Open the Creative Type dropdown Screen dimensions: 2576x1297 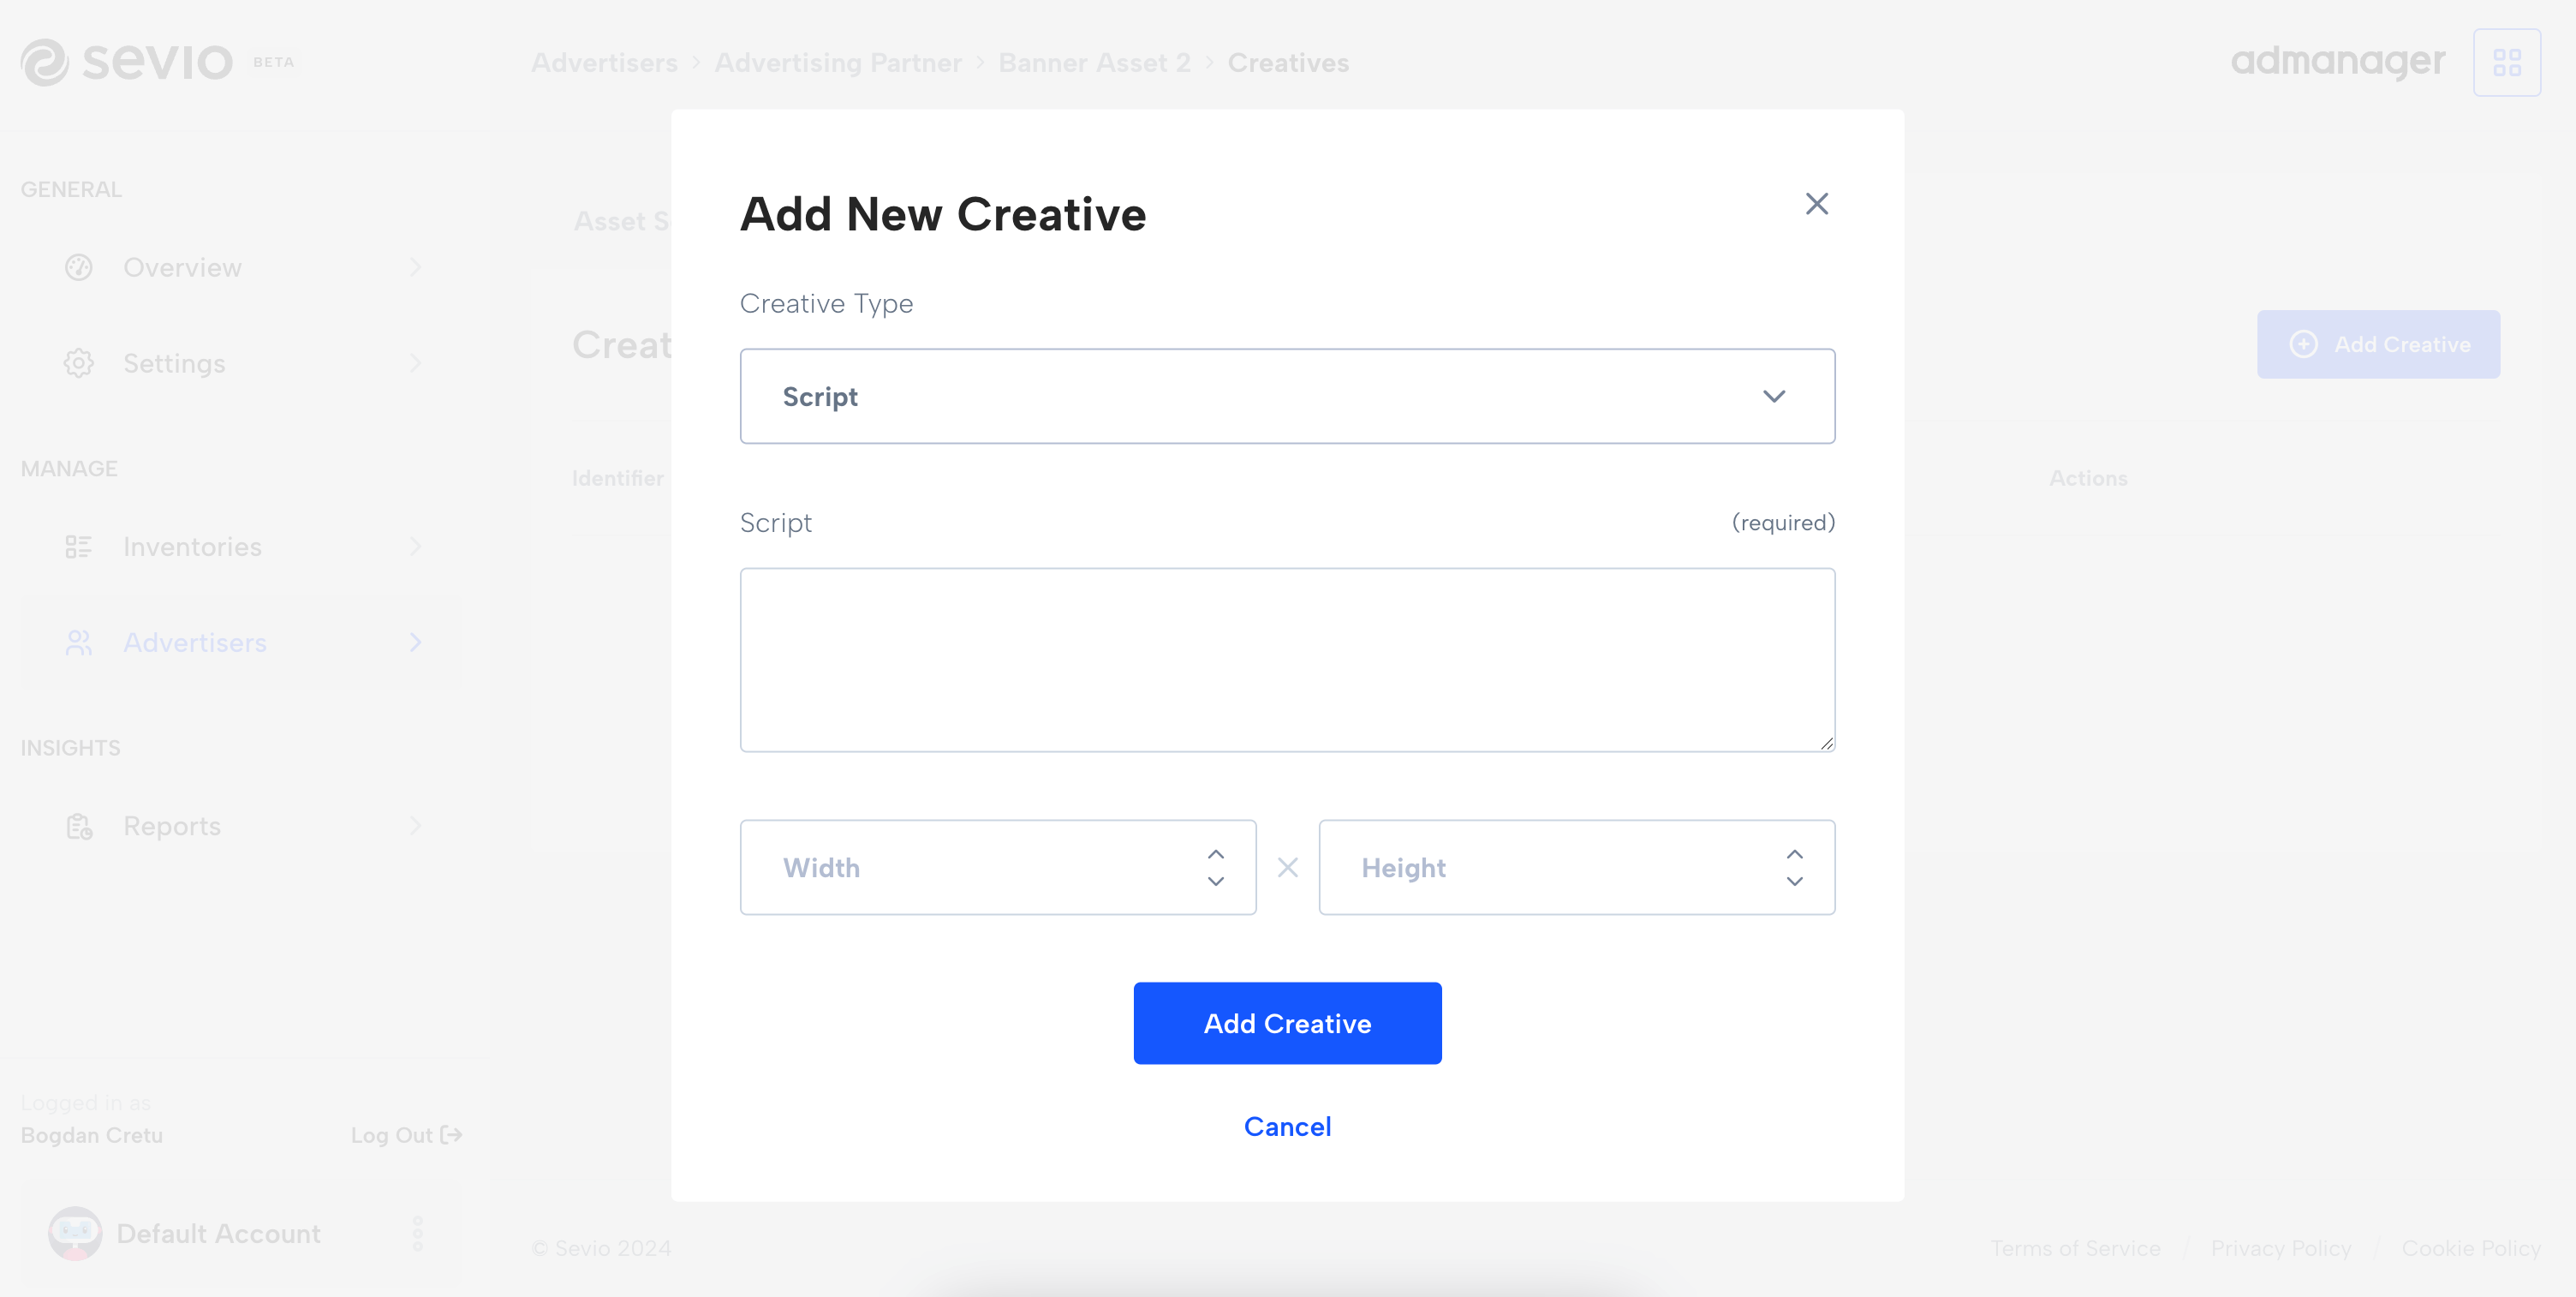[1287, 396]
